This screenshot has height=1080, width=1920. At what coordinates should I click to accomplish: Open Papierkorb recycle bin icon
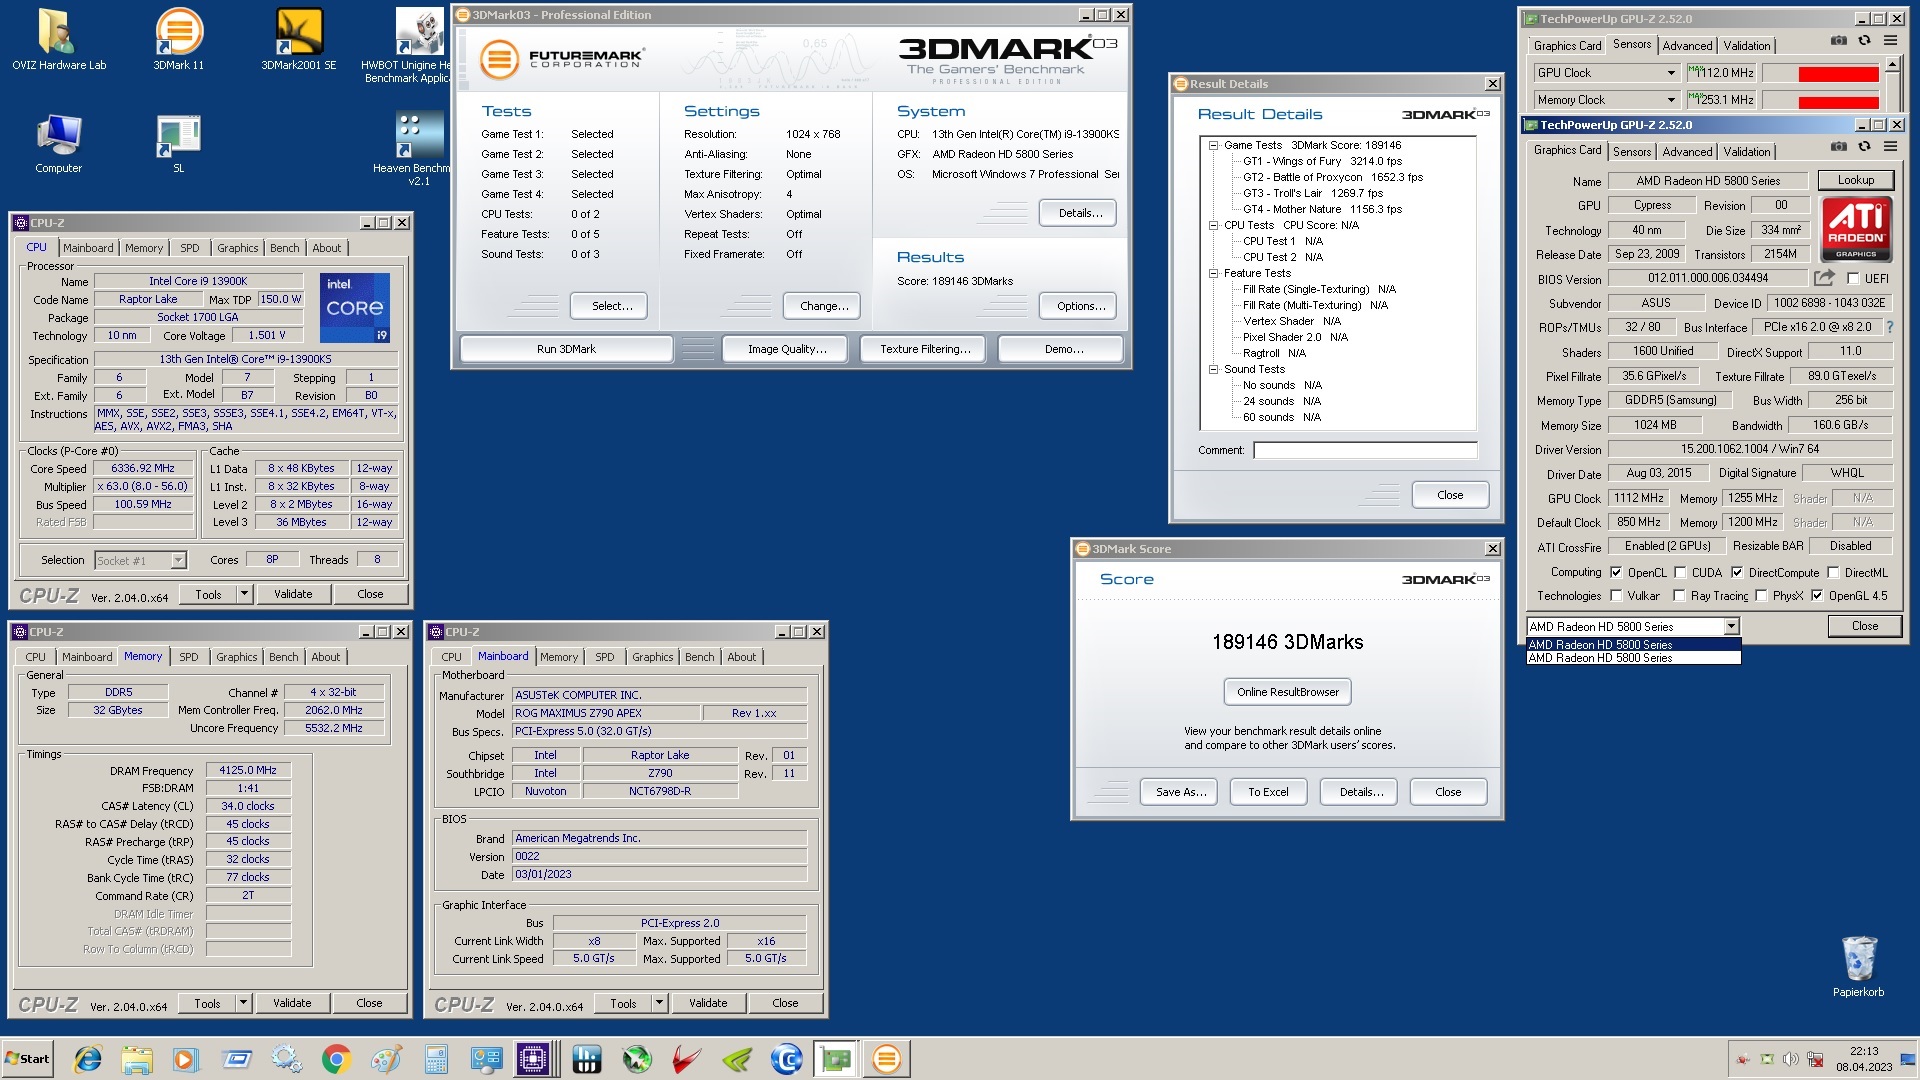(1858, 966)
